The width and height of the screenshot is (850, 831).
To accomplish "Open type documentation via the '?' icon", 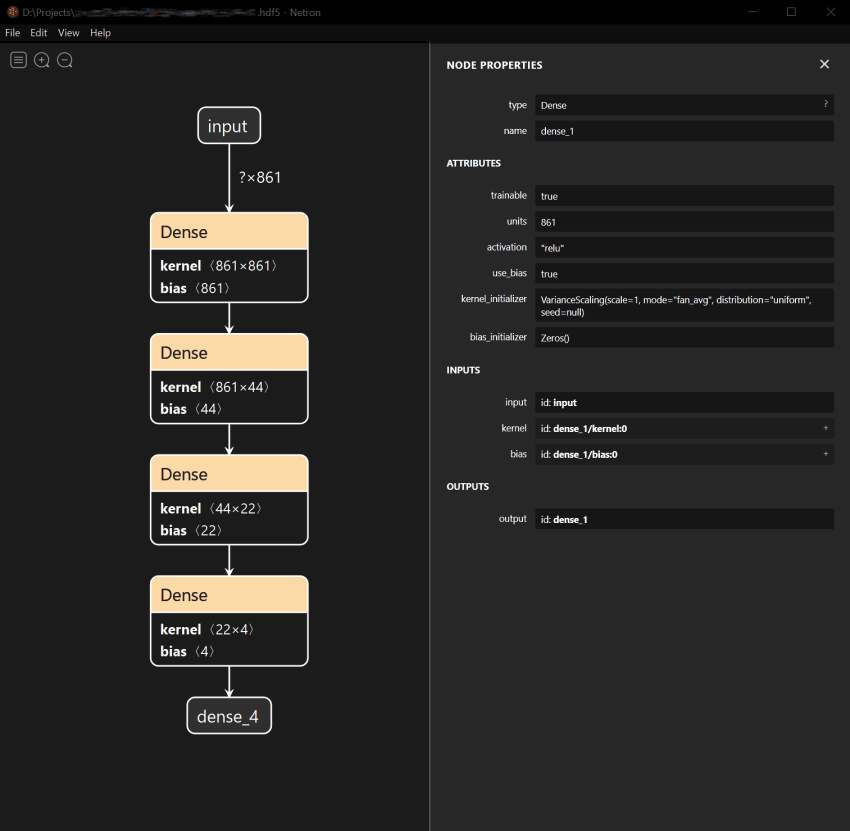I will tap(825, 104).
